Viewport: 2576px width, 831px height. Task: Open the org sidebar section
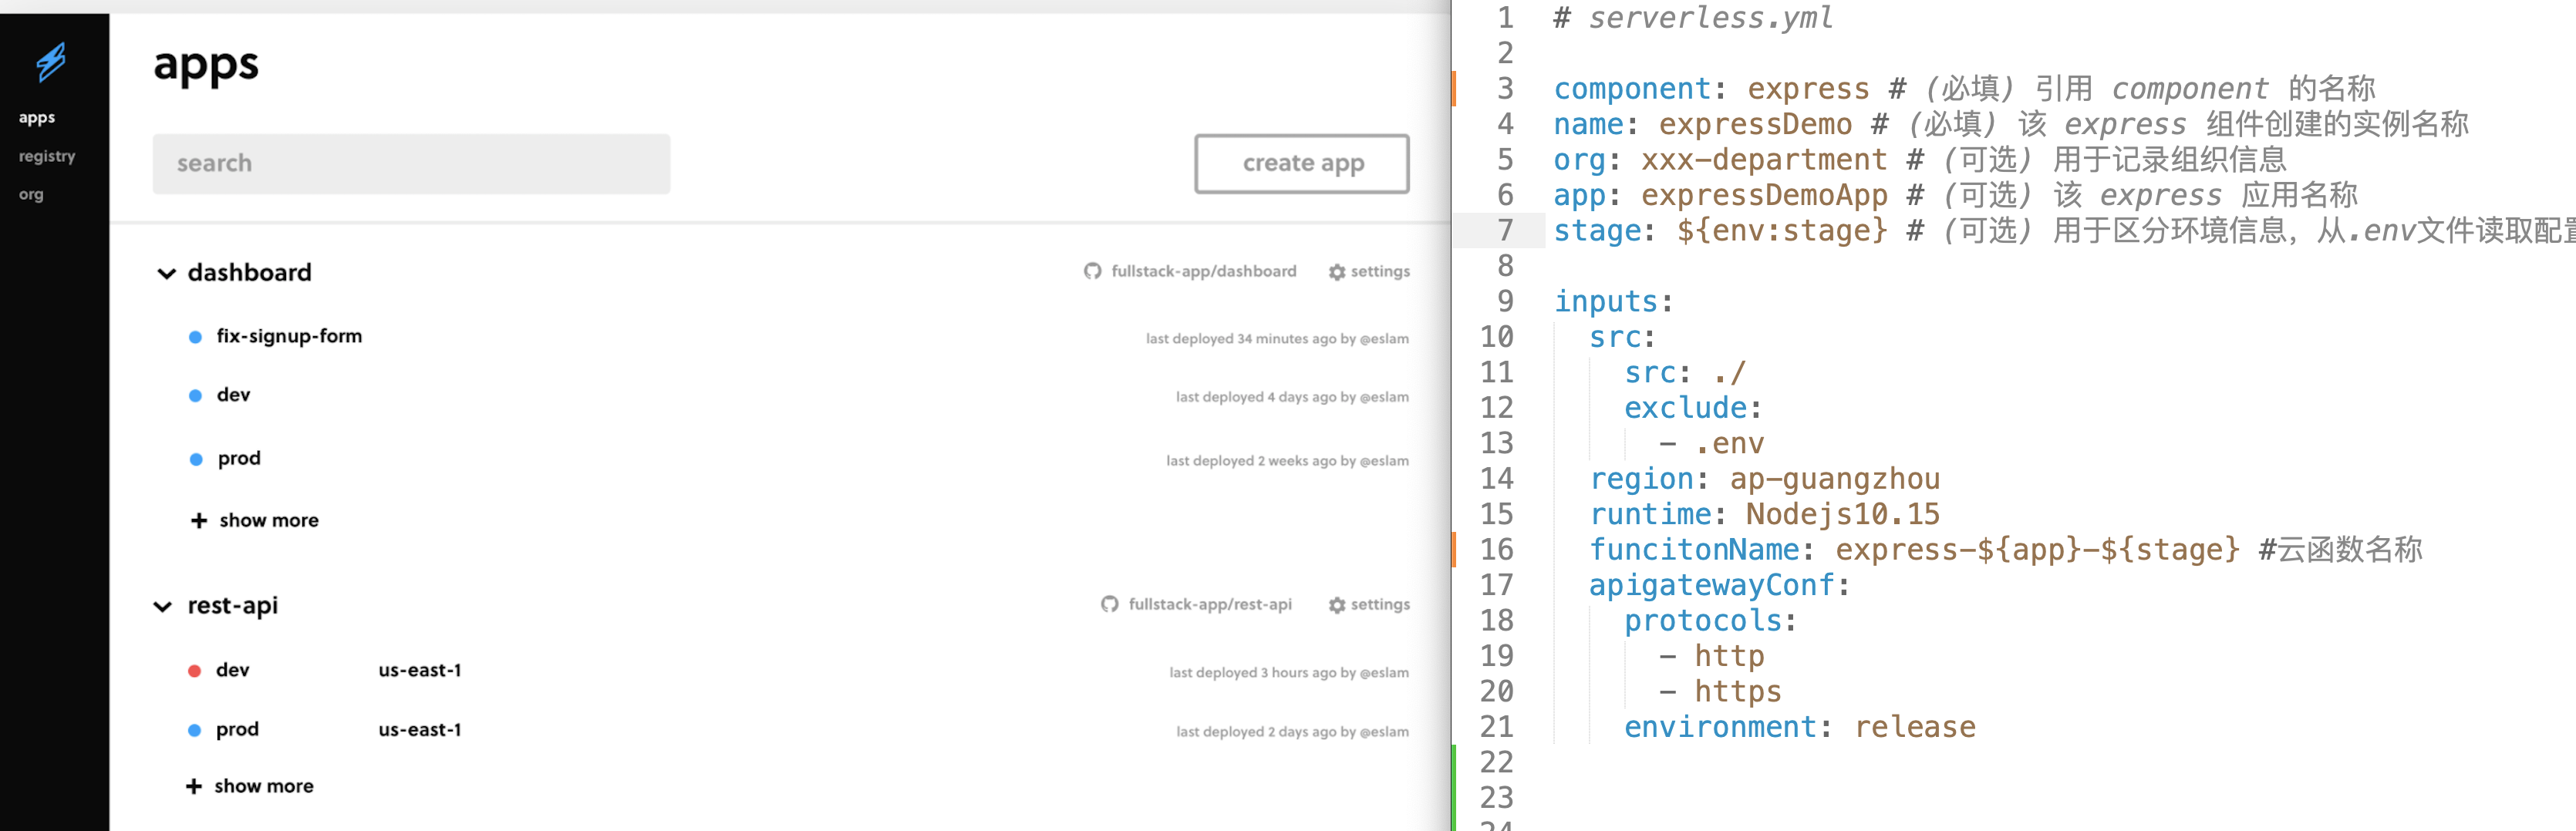pos(31,194)
